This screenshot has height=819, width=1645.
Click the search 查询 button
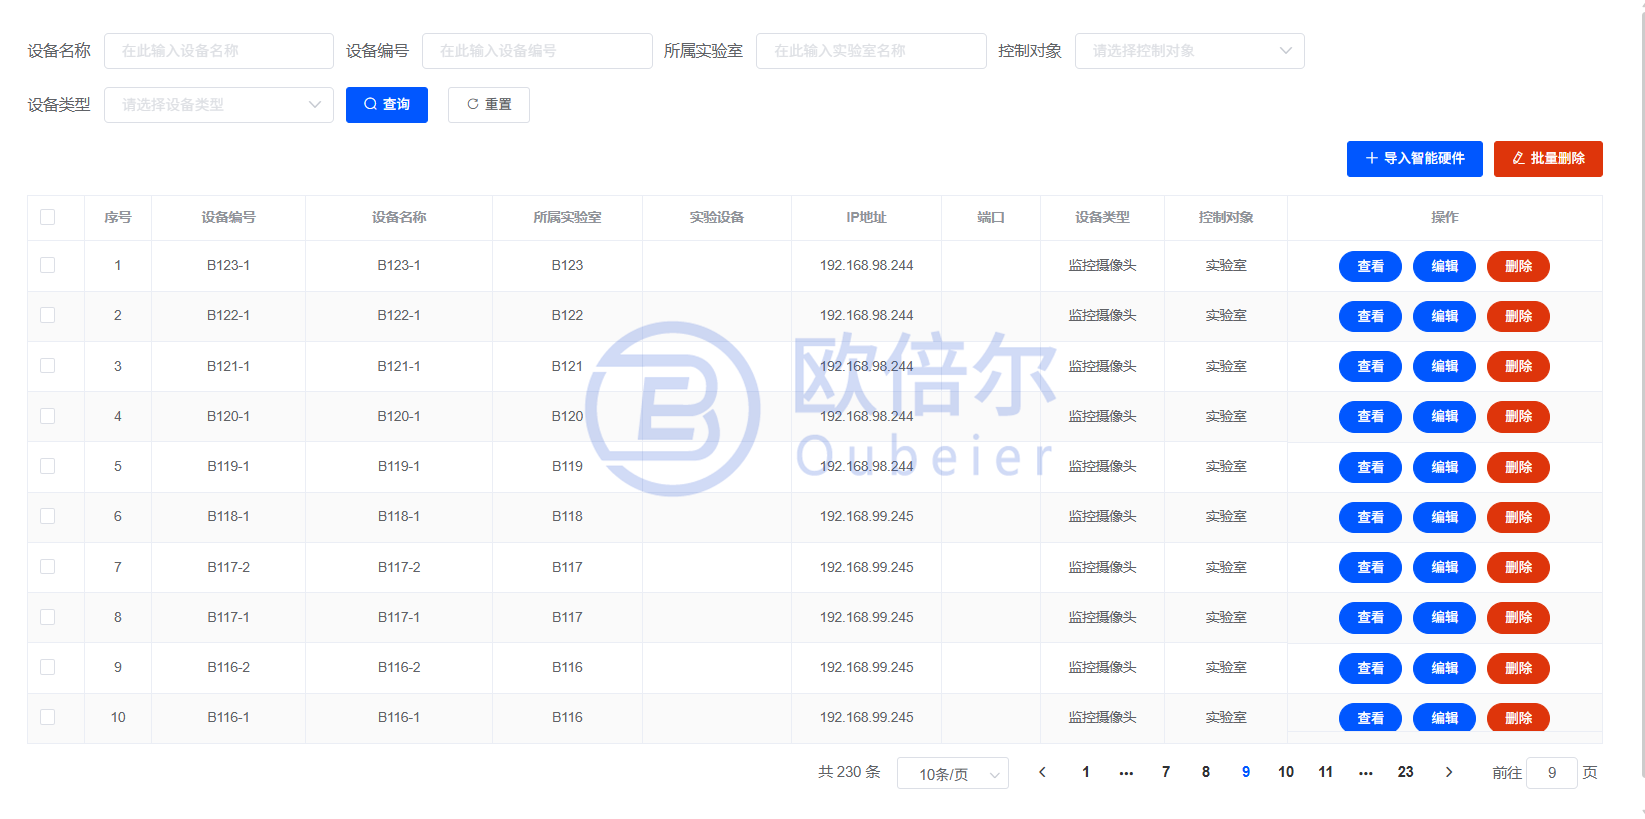(x=387, y=105)
